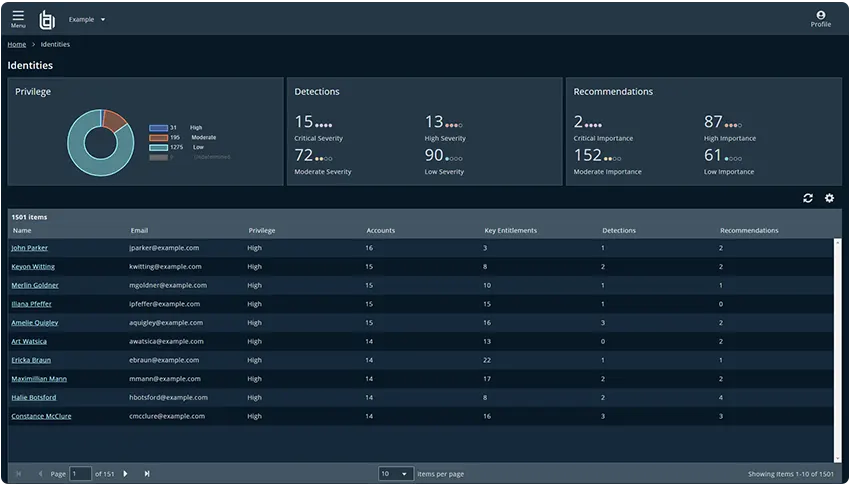
Task: Sort by Recommendations column header
Action: click(x=749, y=230)
